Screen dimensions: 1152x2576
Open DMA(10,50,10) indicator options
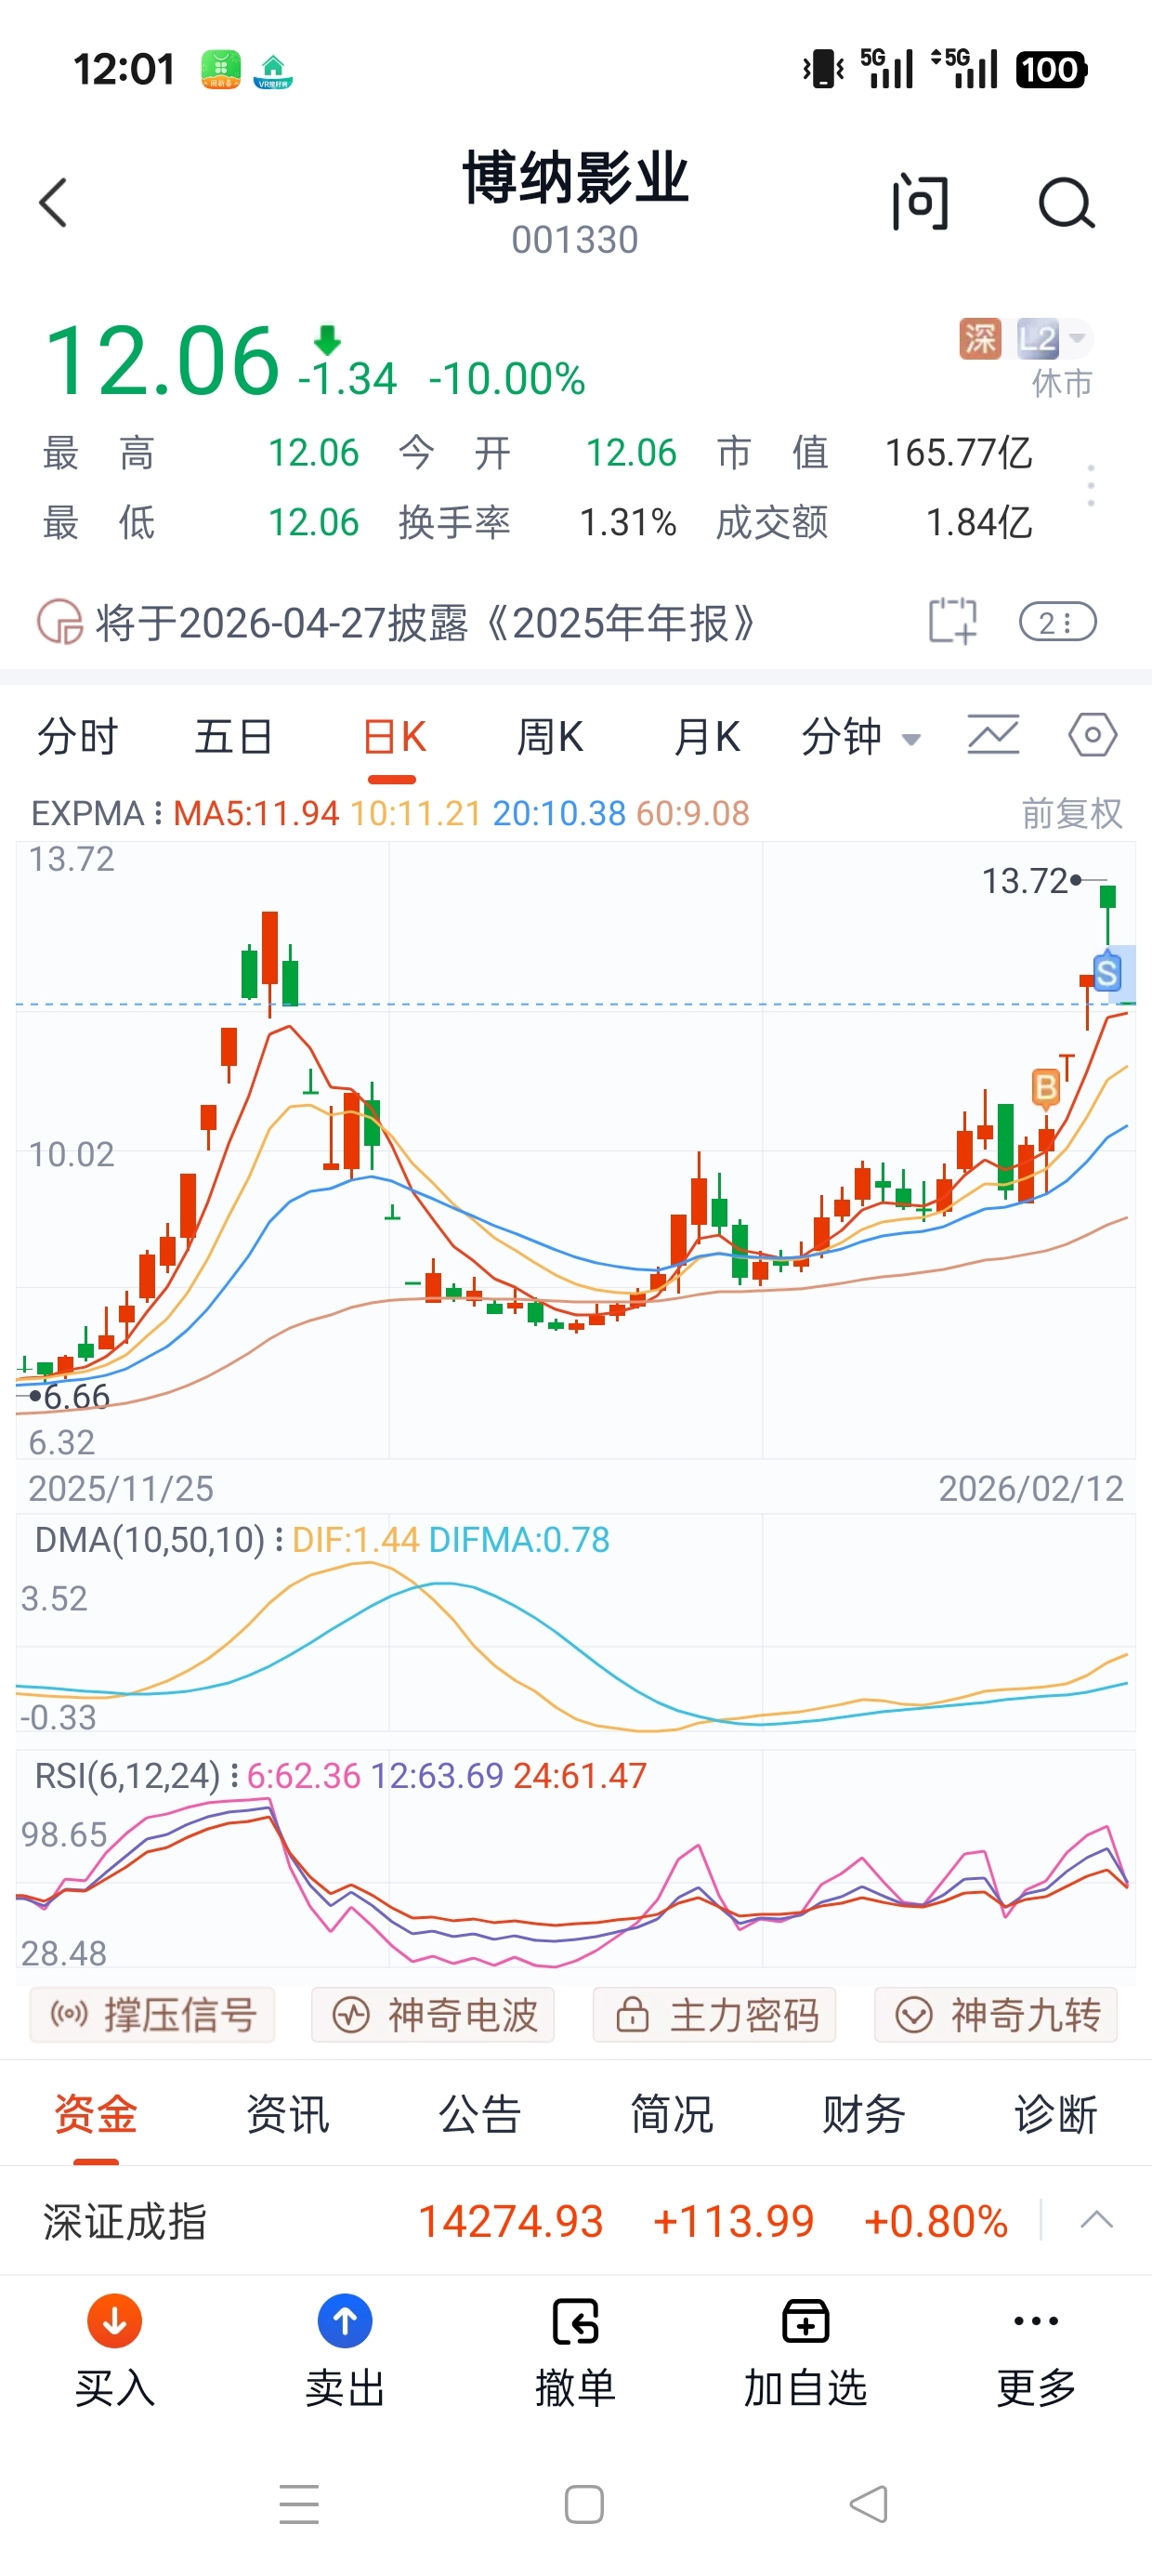coord(158,1539)
